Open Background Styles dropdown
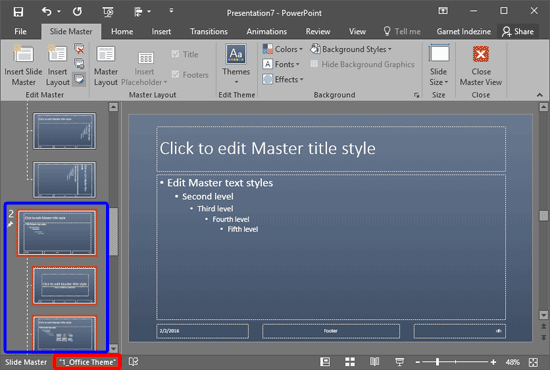Screen dimensions: 550x370 (351, 49)
